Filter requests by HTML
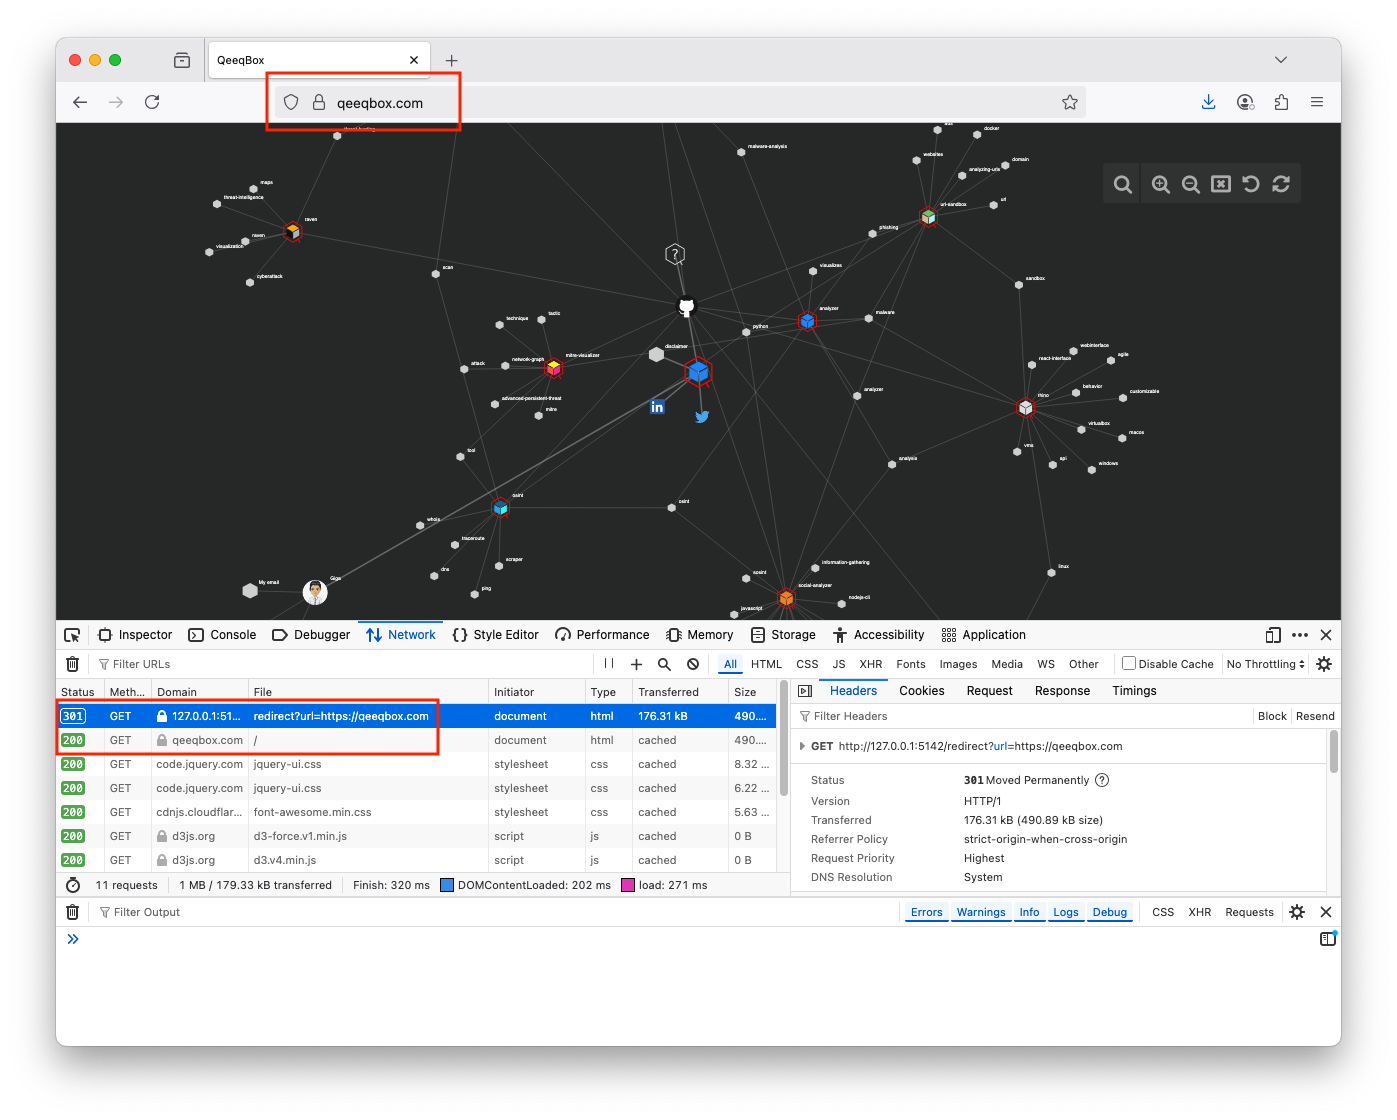This screenshot has height=1120, width=1397. click(766, 664)
